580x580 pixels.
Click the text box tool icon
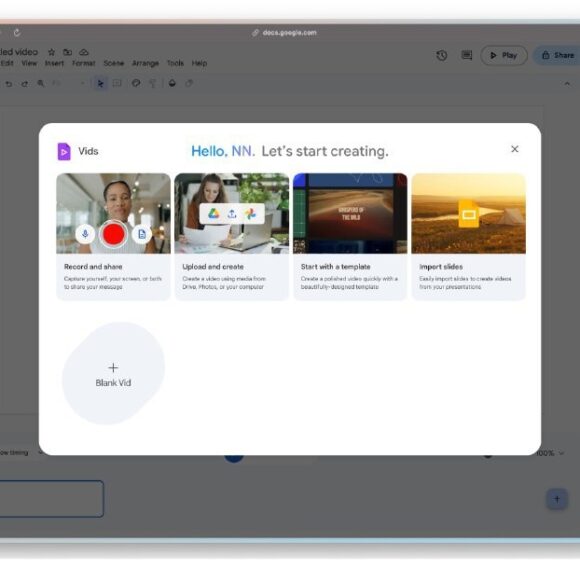coord(117,84)
